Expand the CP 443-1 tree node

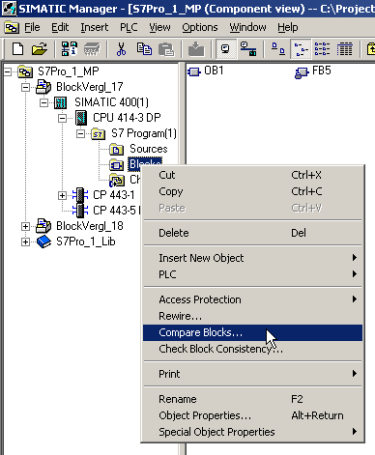62,195
